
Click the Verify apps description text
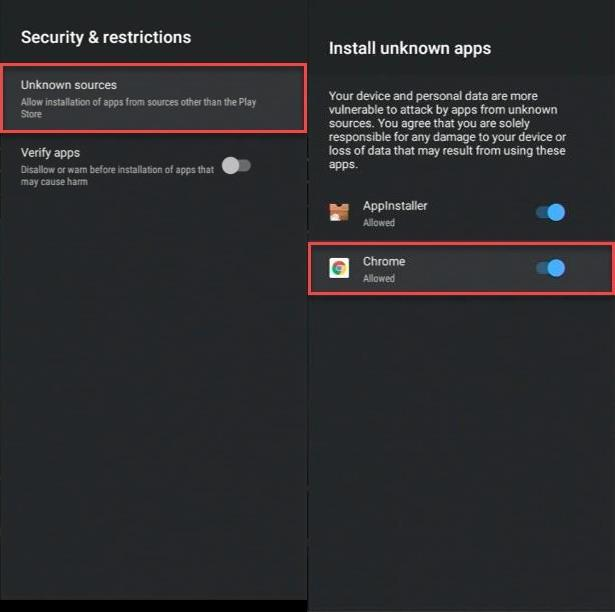pos(117,176)
